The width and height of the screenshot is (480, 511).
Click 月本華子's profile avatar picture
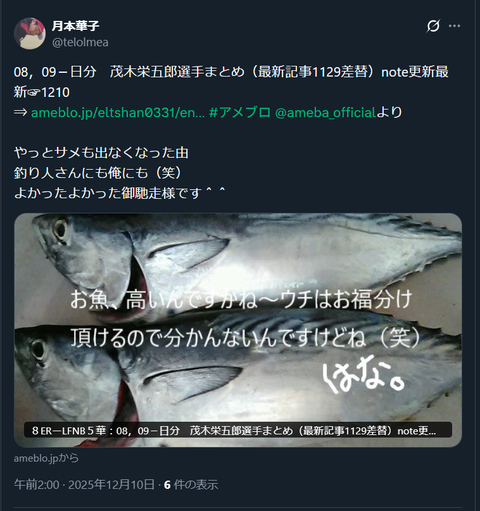(30, 34)
